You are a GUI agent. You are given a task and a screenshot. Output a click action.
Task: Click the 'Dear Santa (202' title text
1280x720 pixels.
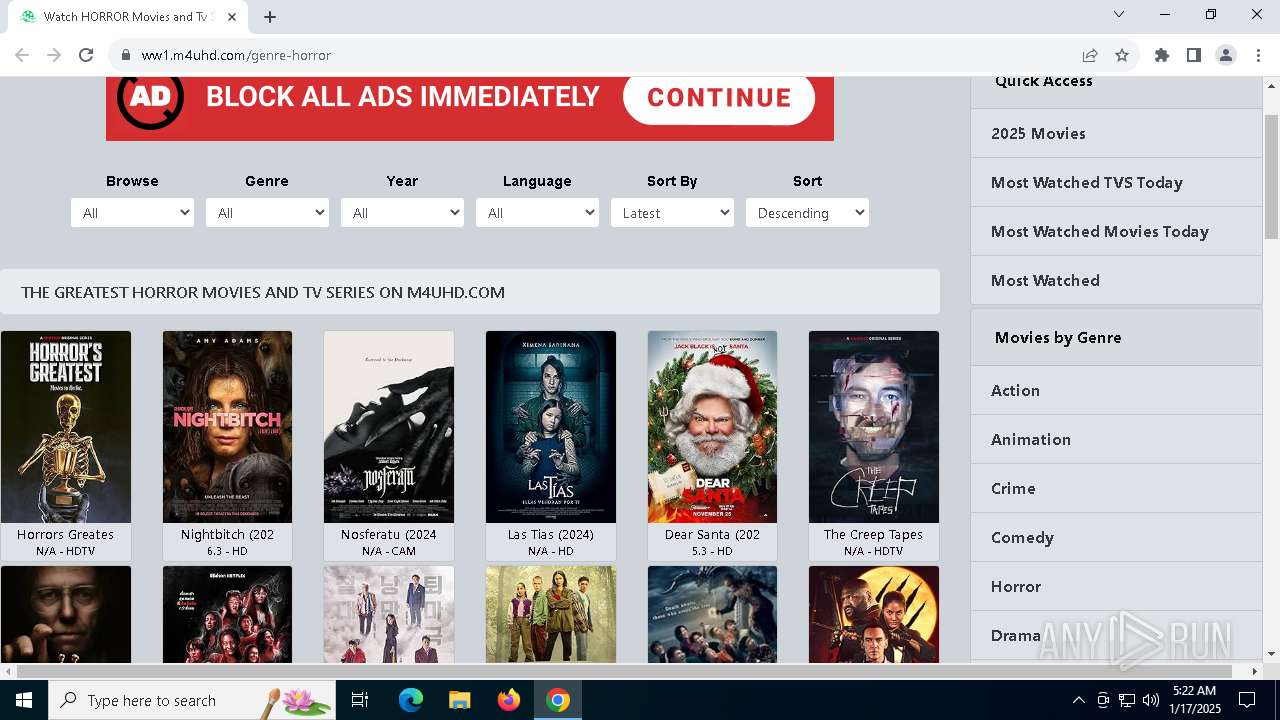[x=712, y=535]
